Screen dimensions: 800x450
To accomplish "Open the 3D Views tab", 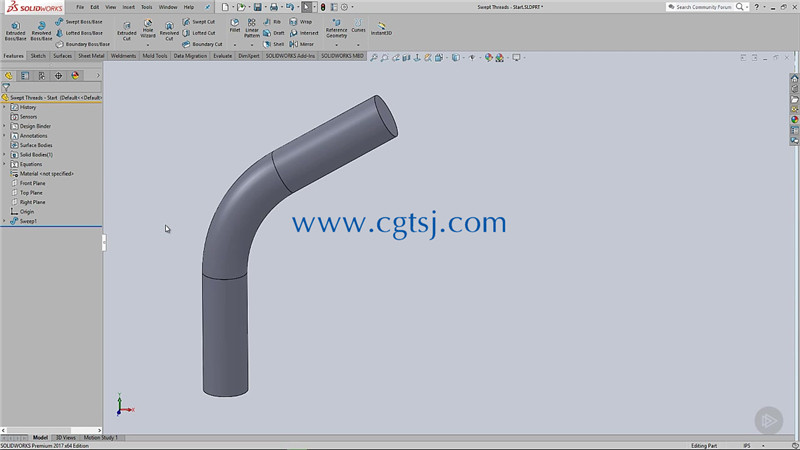I will 65,438.
